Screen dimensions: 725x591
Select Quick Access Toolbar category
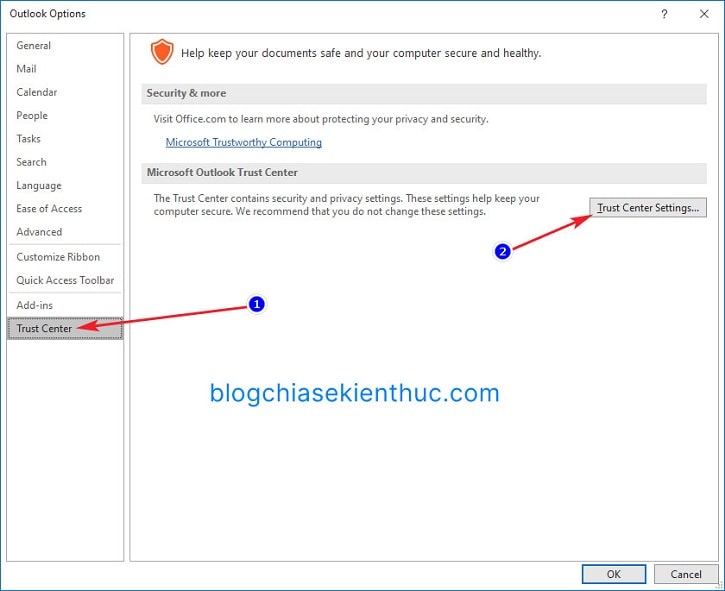[65, 280]
